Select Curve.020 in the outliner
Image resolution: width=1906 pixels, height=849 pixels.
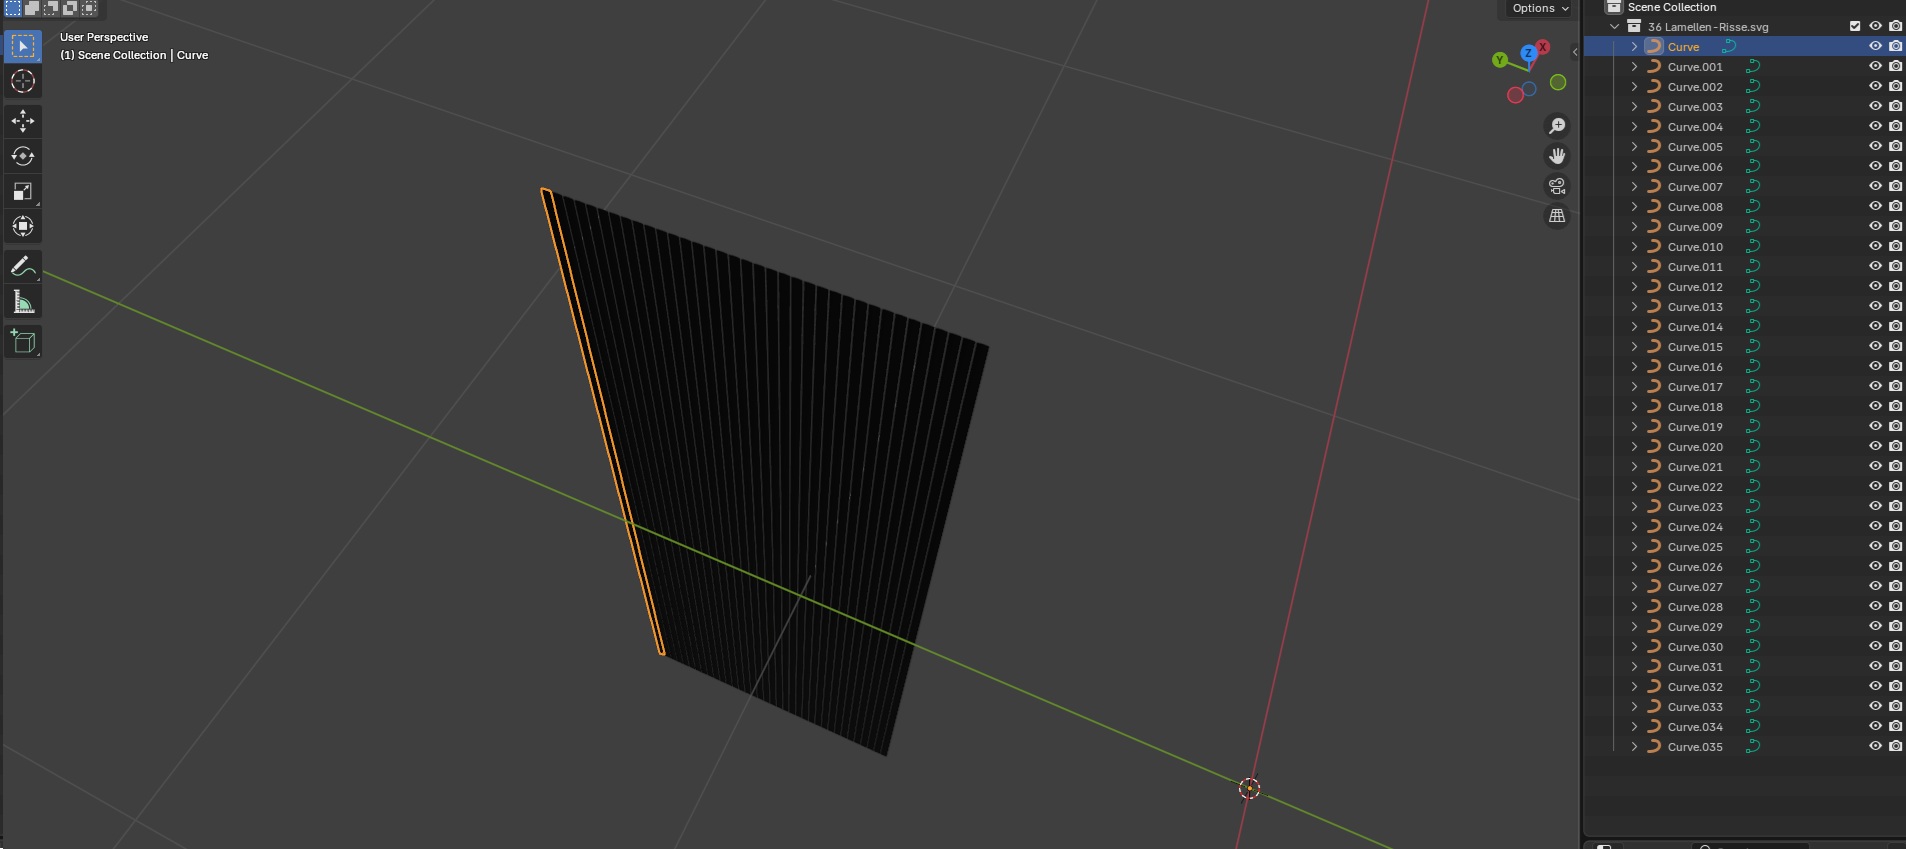point(1695,447)
